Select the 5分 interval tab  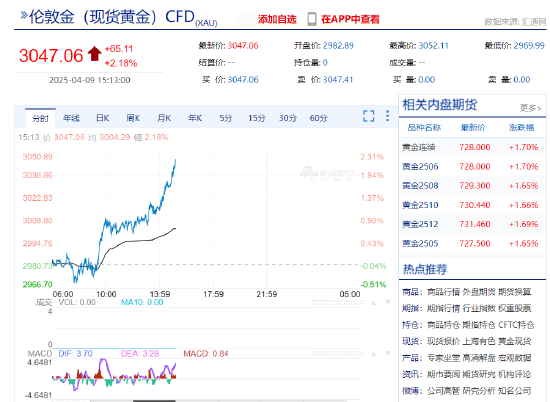coord(226,118)
